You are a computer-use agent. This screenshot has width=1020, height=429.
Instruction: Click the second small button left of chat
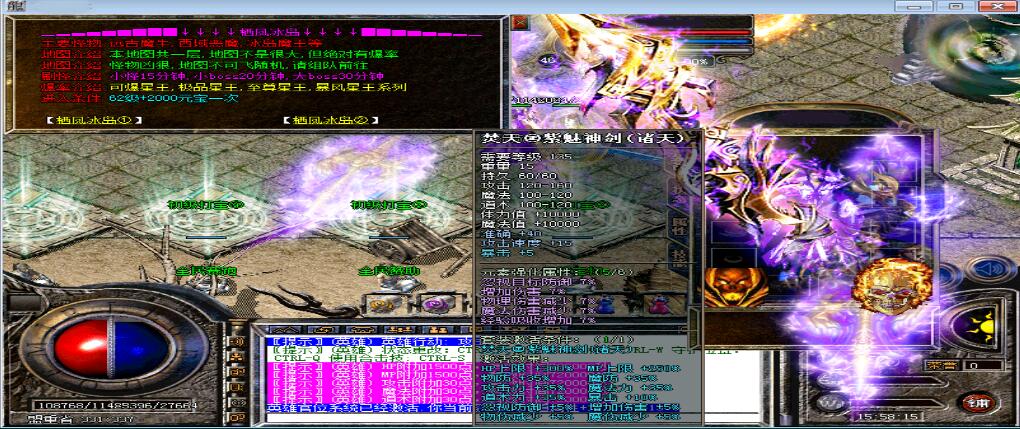237,357
